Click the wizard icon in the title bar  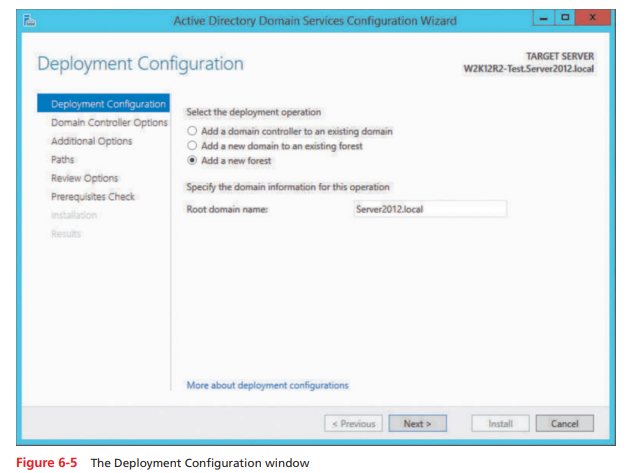(x=29, y=20)
